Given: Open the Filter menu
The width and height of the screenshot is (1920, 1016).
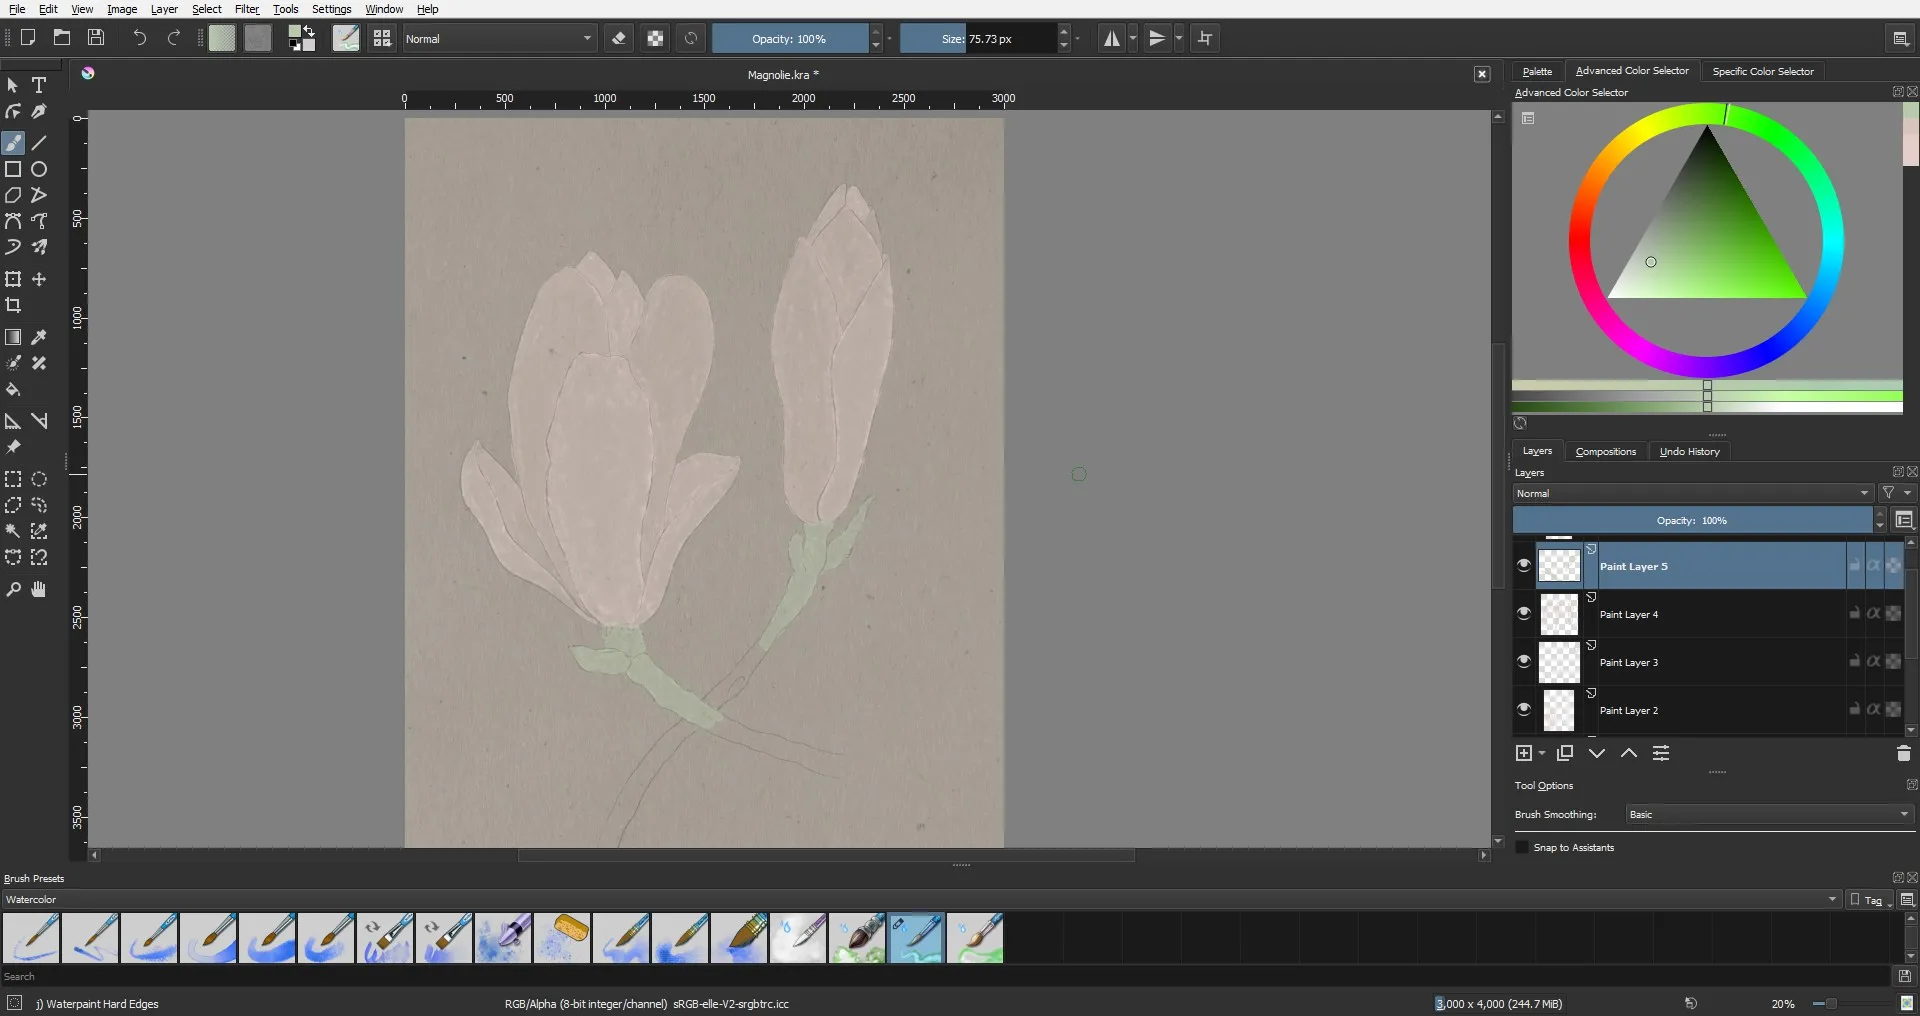Looking at the screenshot, I should pyautogui.click(x=247, y=9).
